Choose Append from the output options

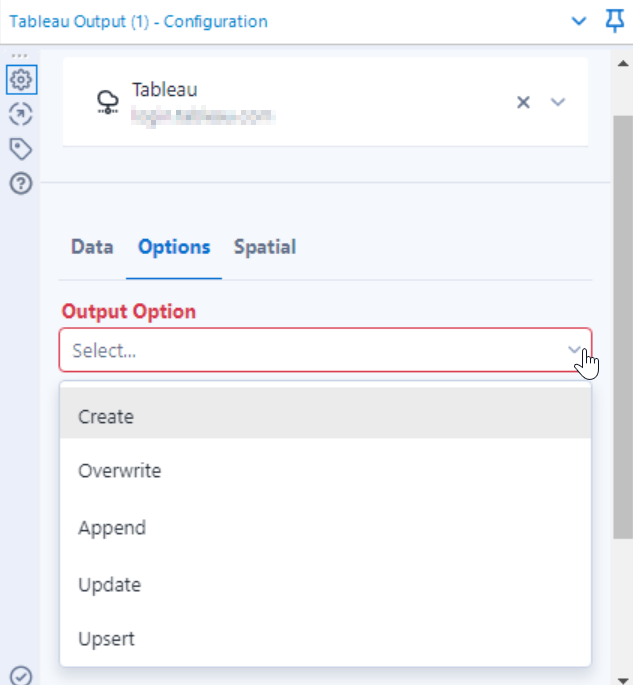click(x=325, y=528)
